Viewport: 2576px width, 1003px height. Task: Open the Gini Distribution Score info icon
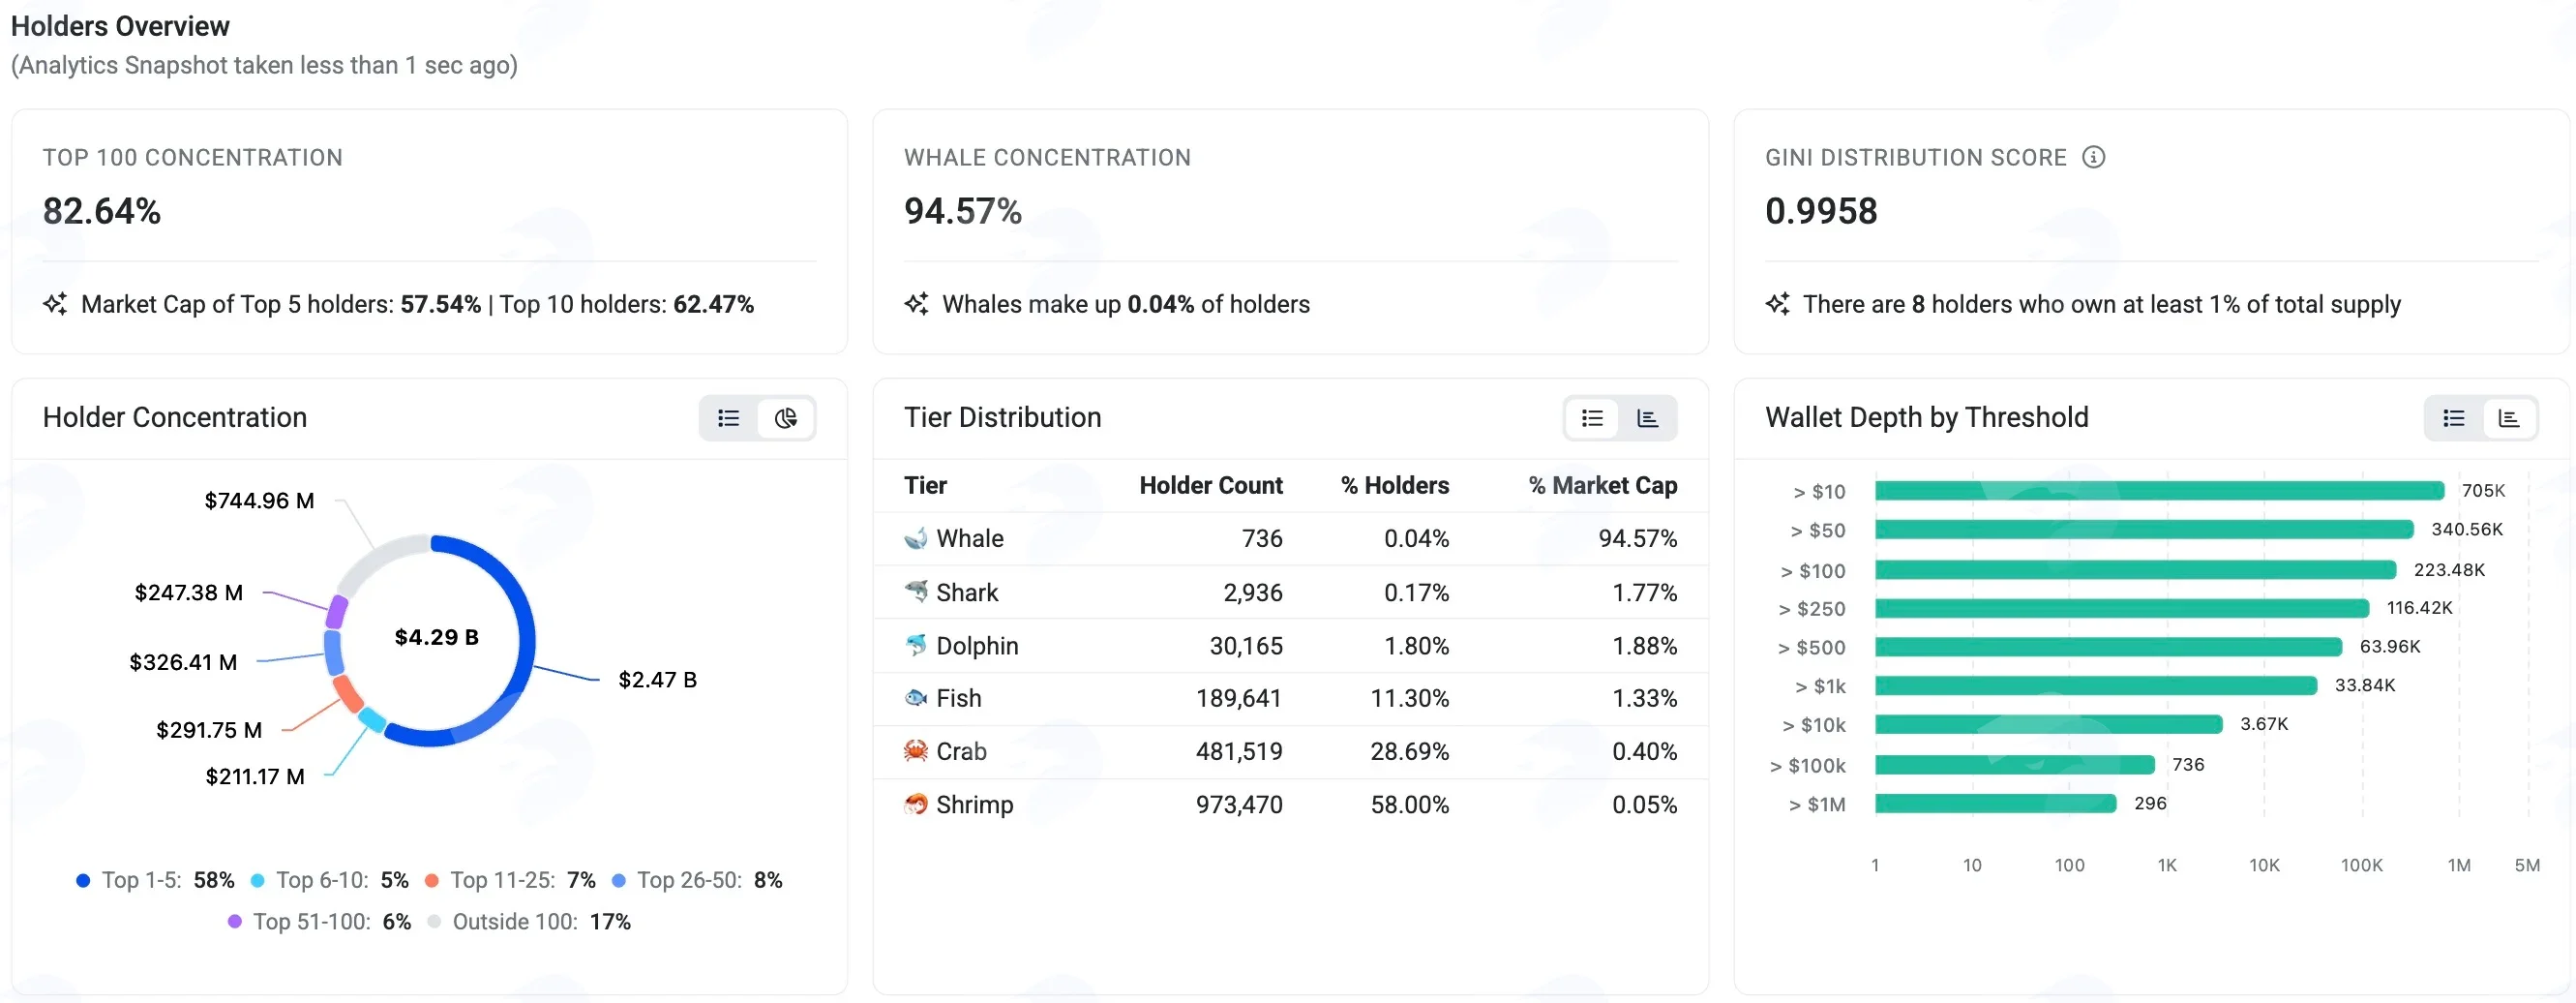(2093, 157)
